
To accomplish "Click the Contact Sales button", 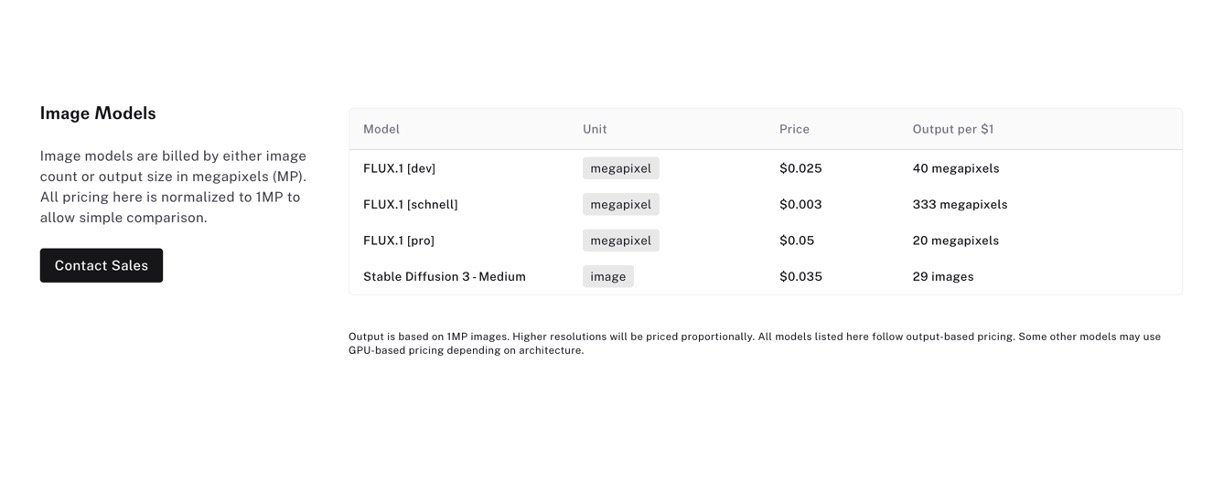I will (101, 265).
